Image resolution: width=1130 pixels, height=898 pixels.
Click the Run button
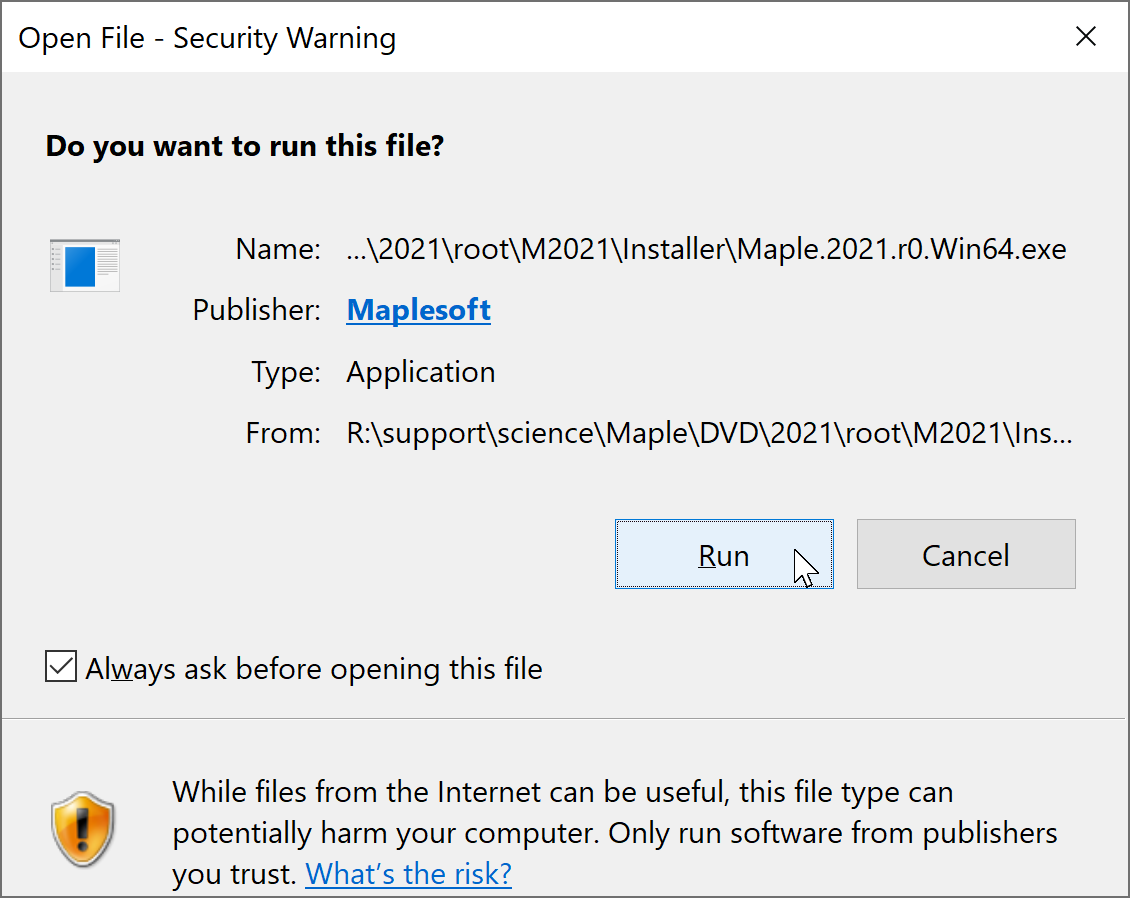723,555
